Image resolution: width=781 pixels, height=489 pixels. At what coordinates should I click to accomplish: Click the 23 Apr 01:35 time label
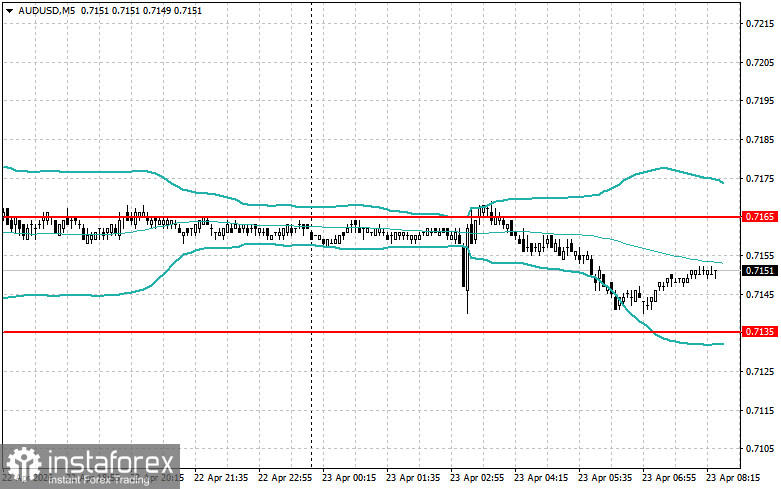pos(413,478)
